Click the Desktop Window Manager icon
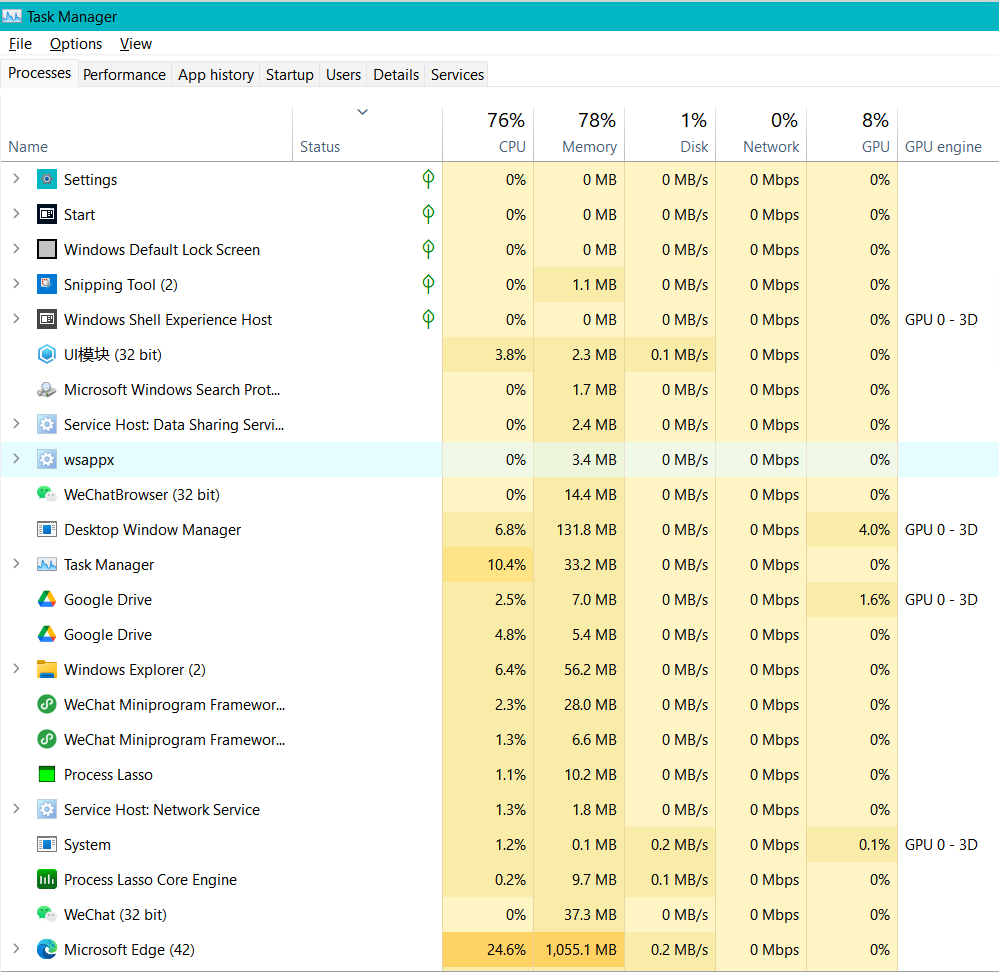This screenshot has height=974, width=999. pos(47,530)
